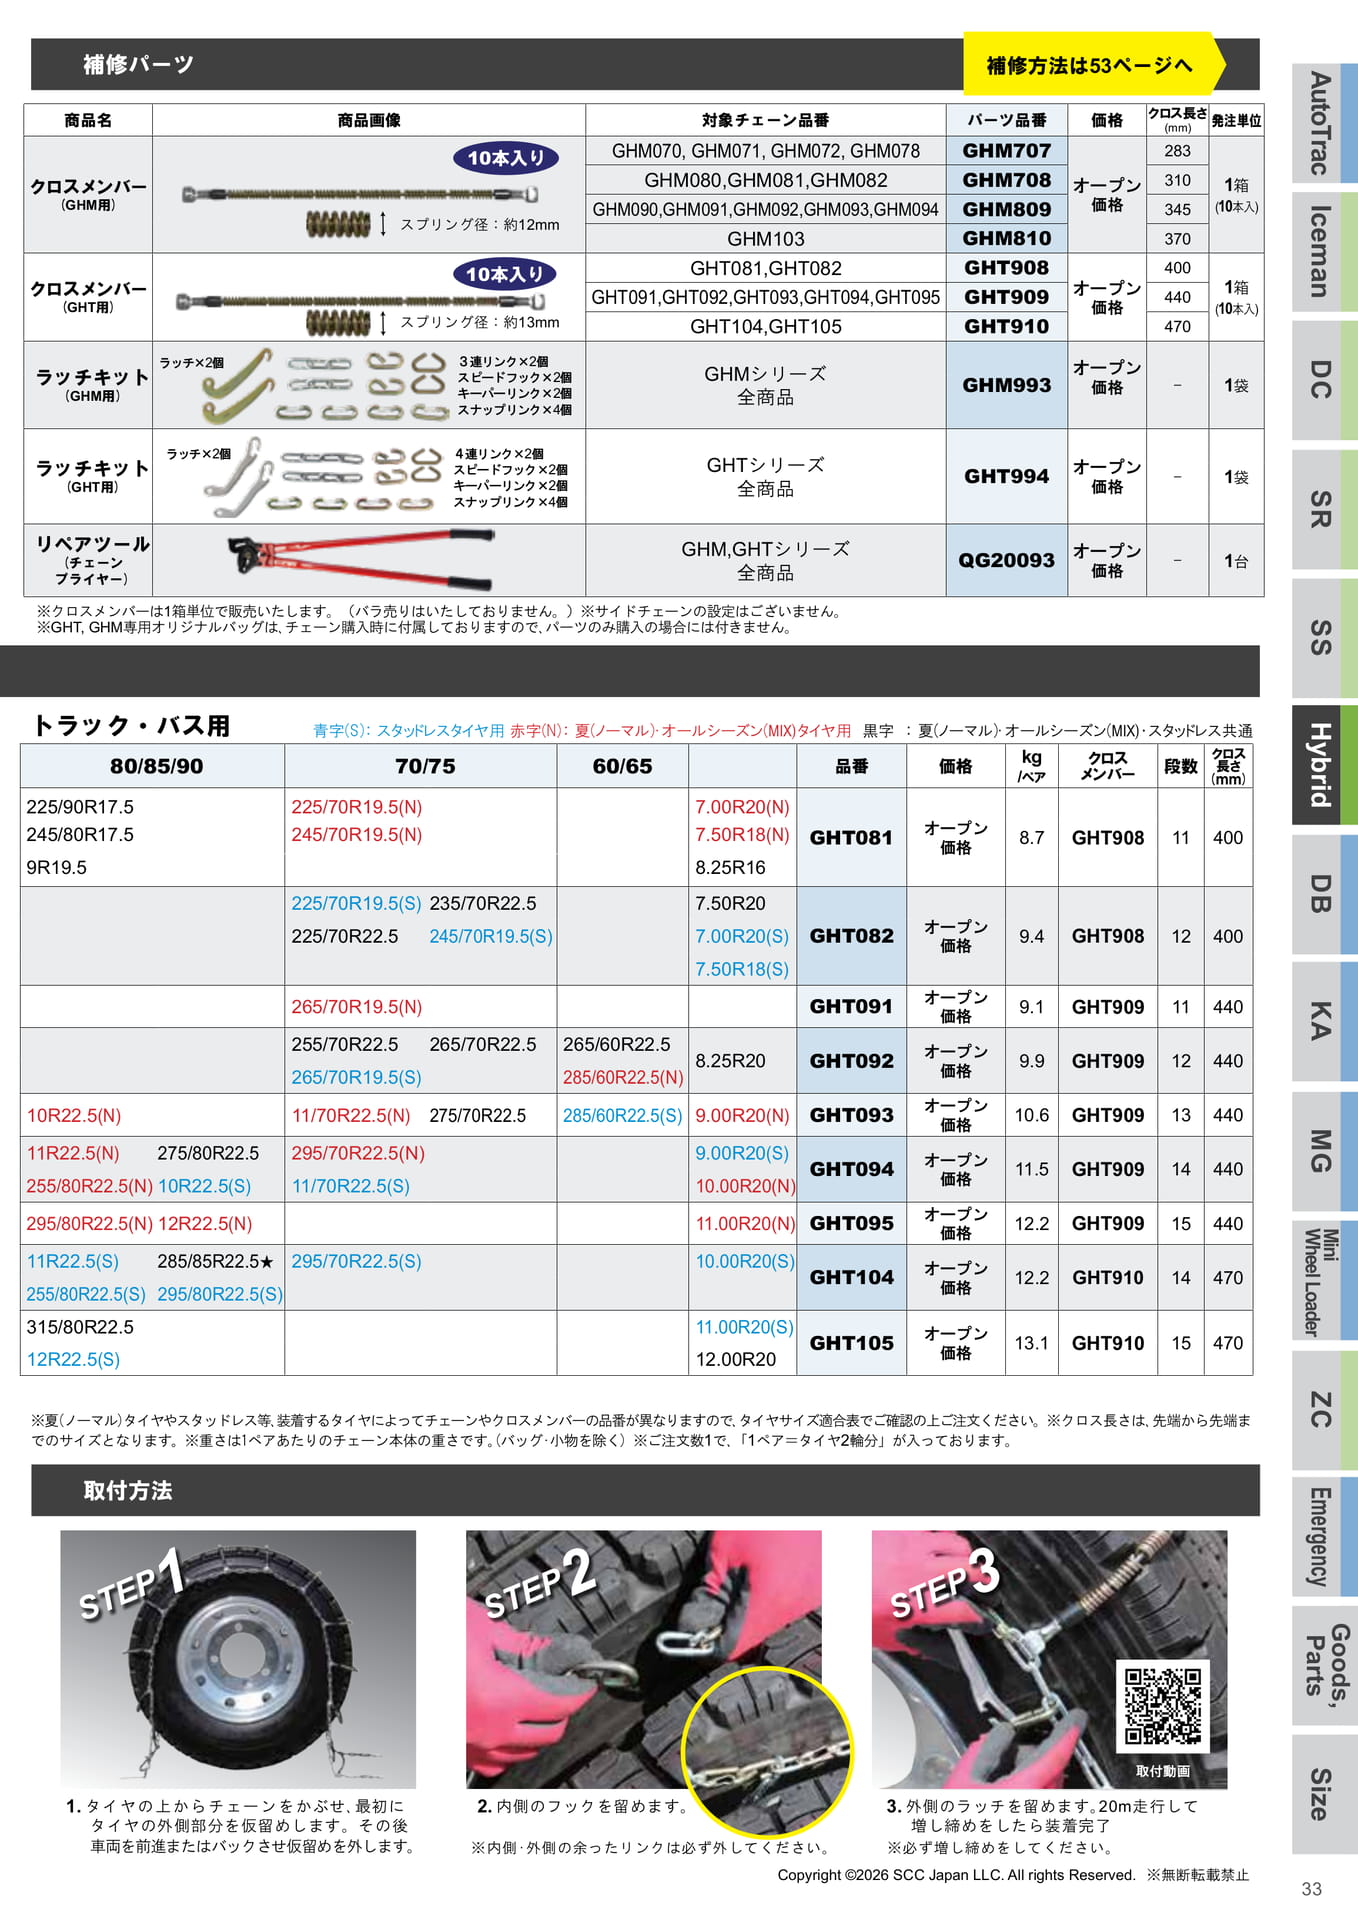Open the AutoTrac side tab
This screenshot has width=1358, height=1920.
[x=1324, y=123]
